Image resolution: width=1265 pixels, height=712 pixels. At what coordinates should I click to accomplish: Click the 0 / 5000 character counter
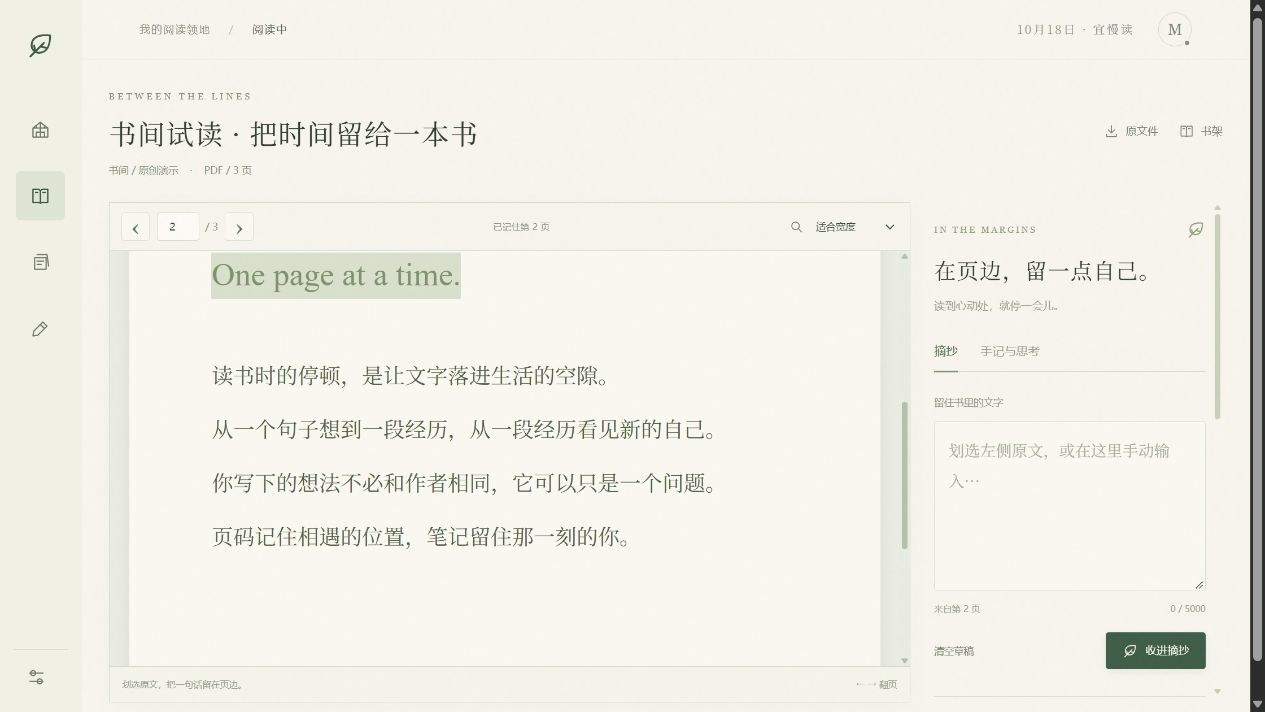click(1188, 609)
